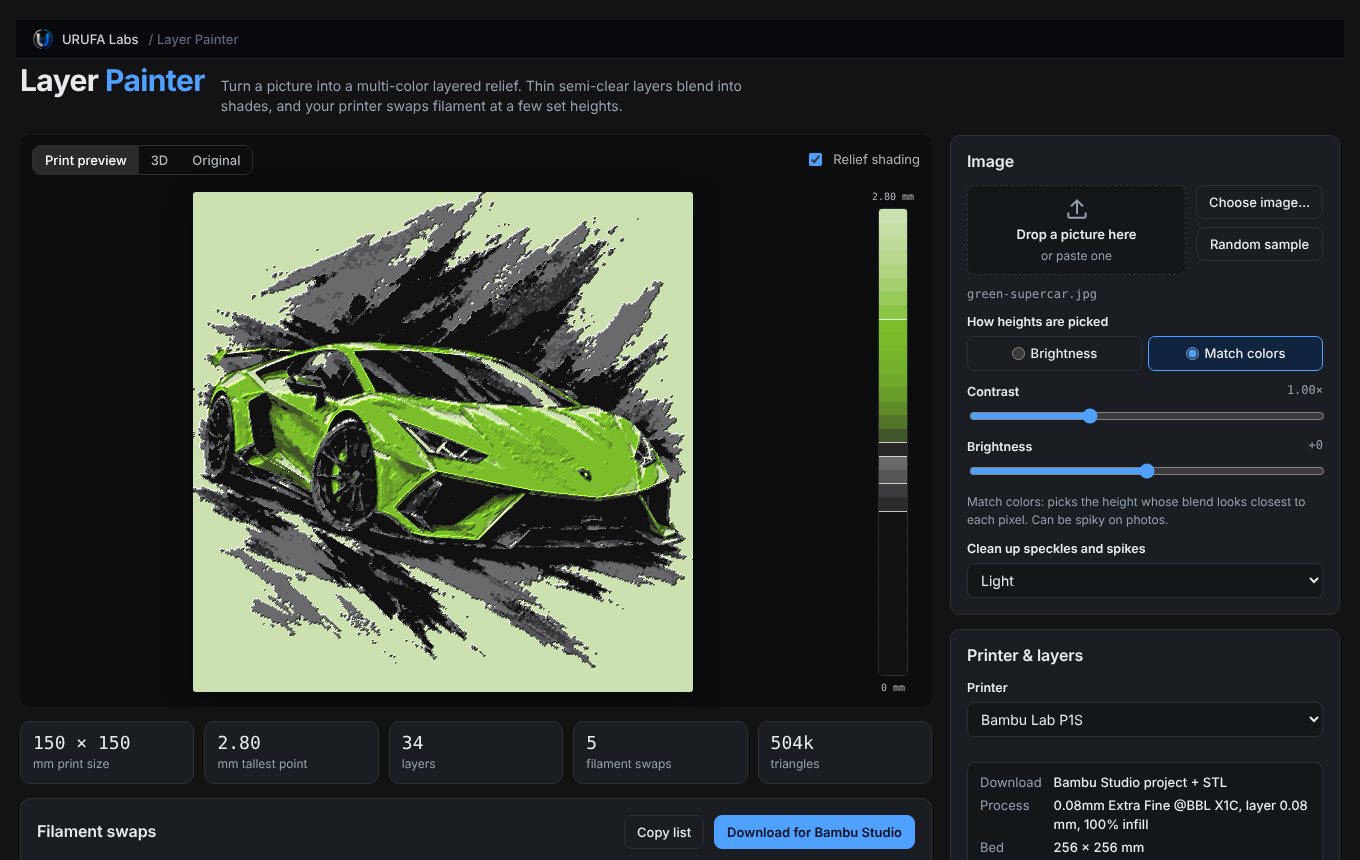Click the upload arrow icon in drop zone
The image size is (1360, 860).
coord(1076,209)
